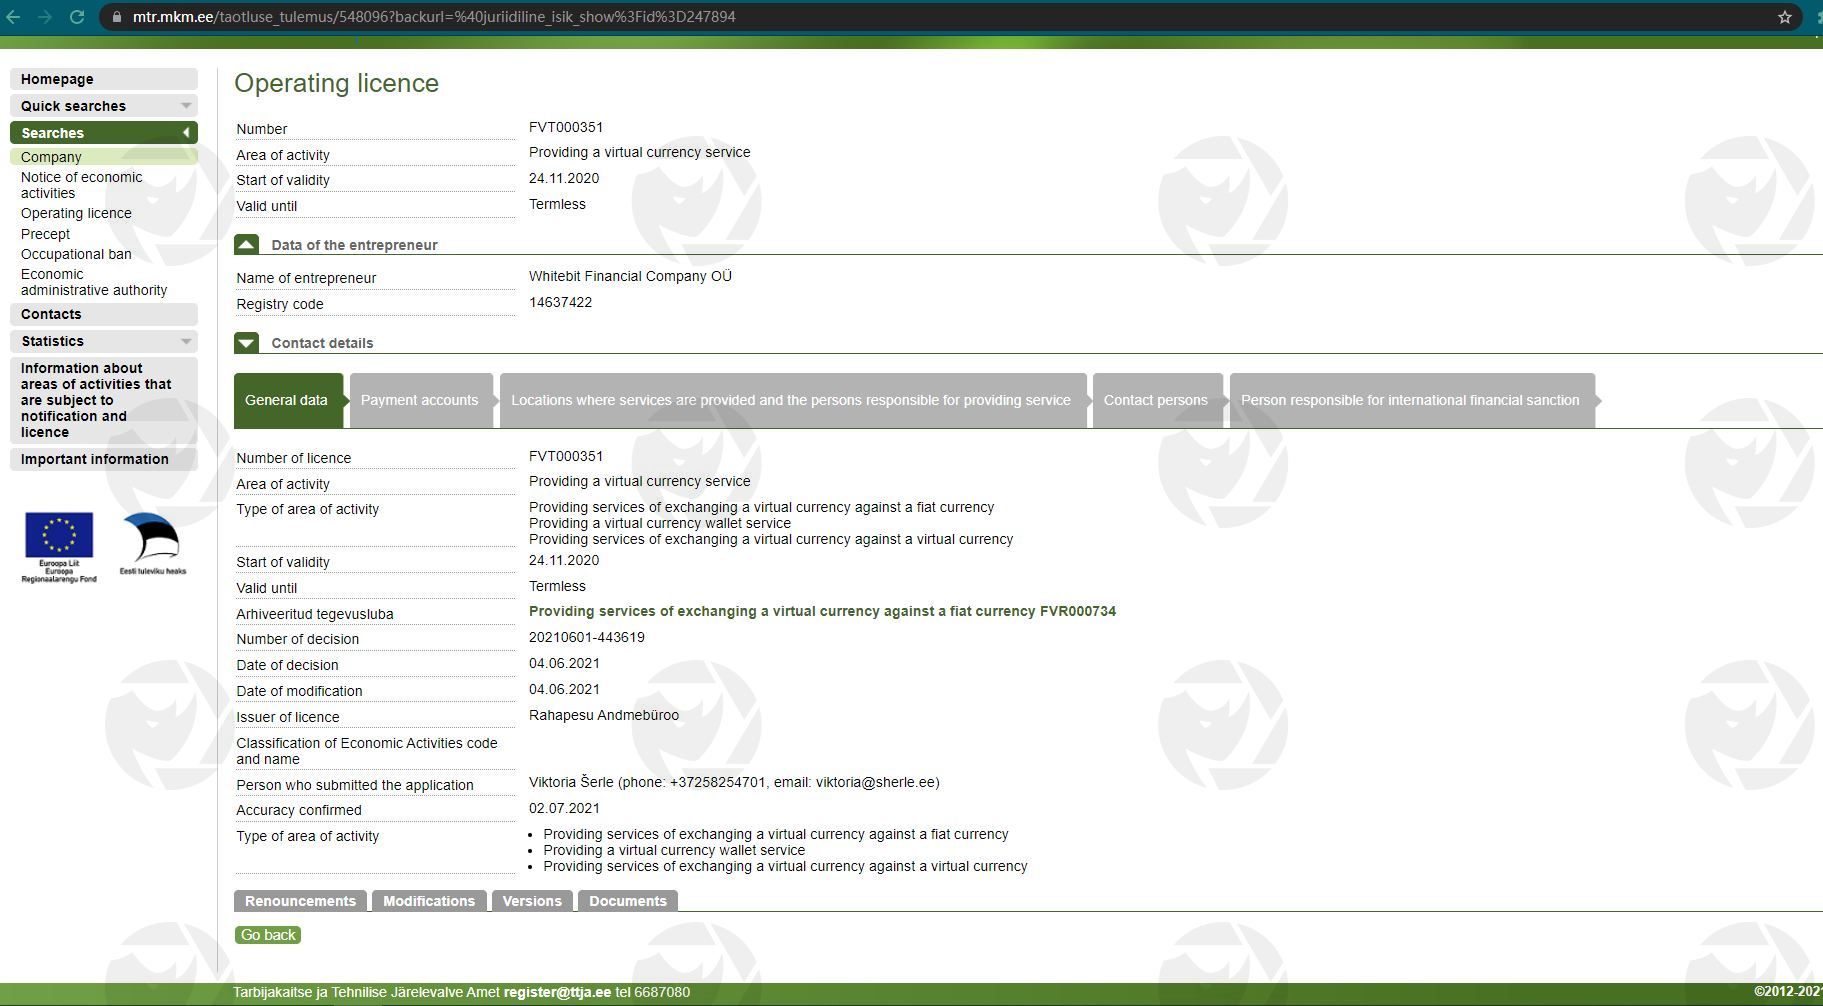Expand the Contact details section arrow
The height and width of the screenshot is (1006, 1823).
(x=246, y=343)
